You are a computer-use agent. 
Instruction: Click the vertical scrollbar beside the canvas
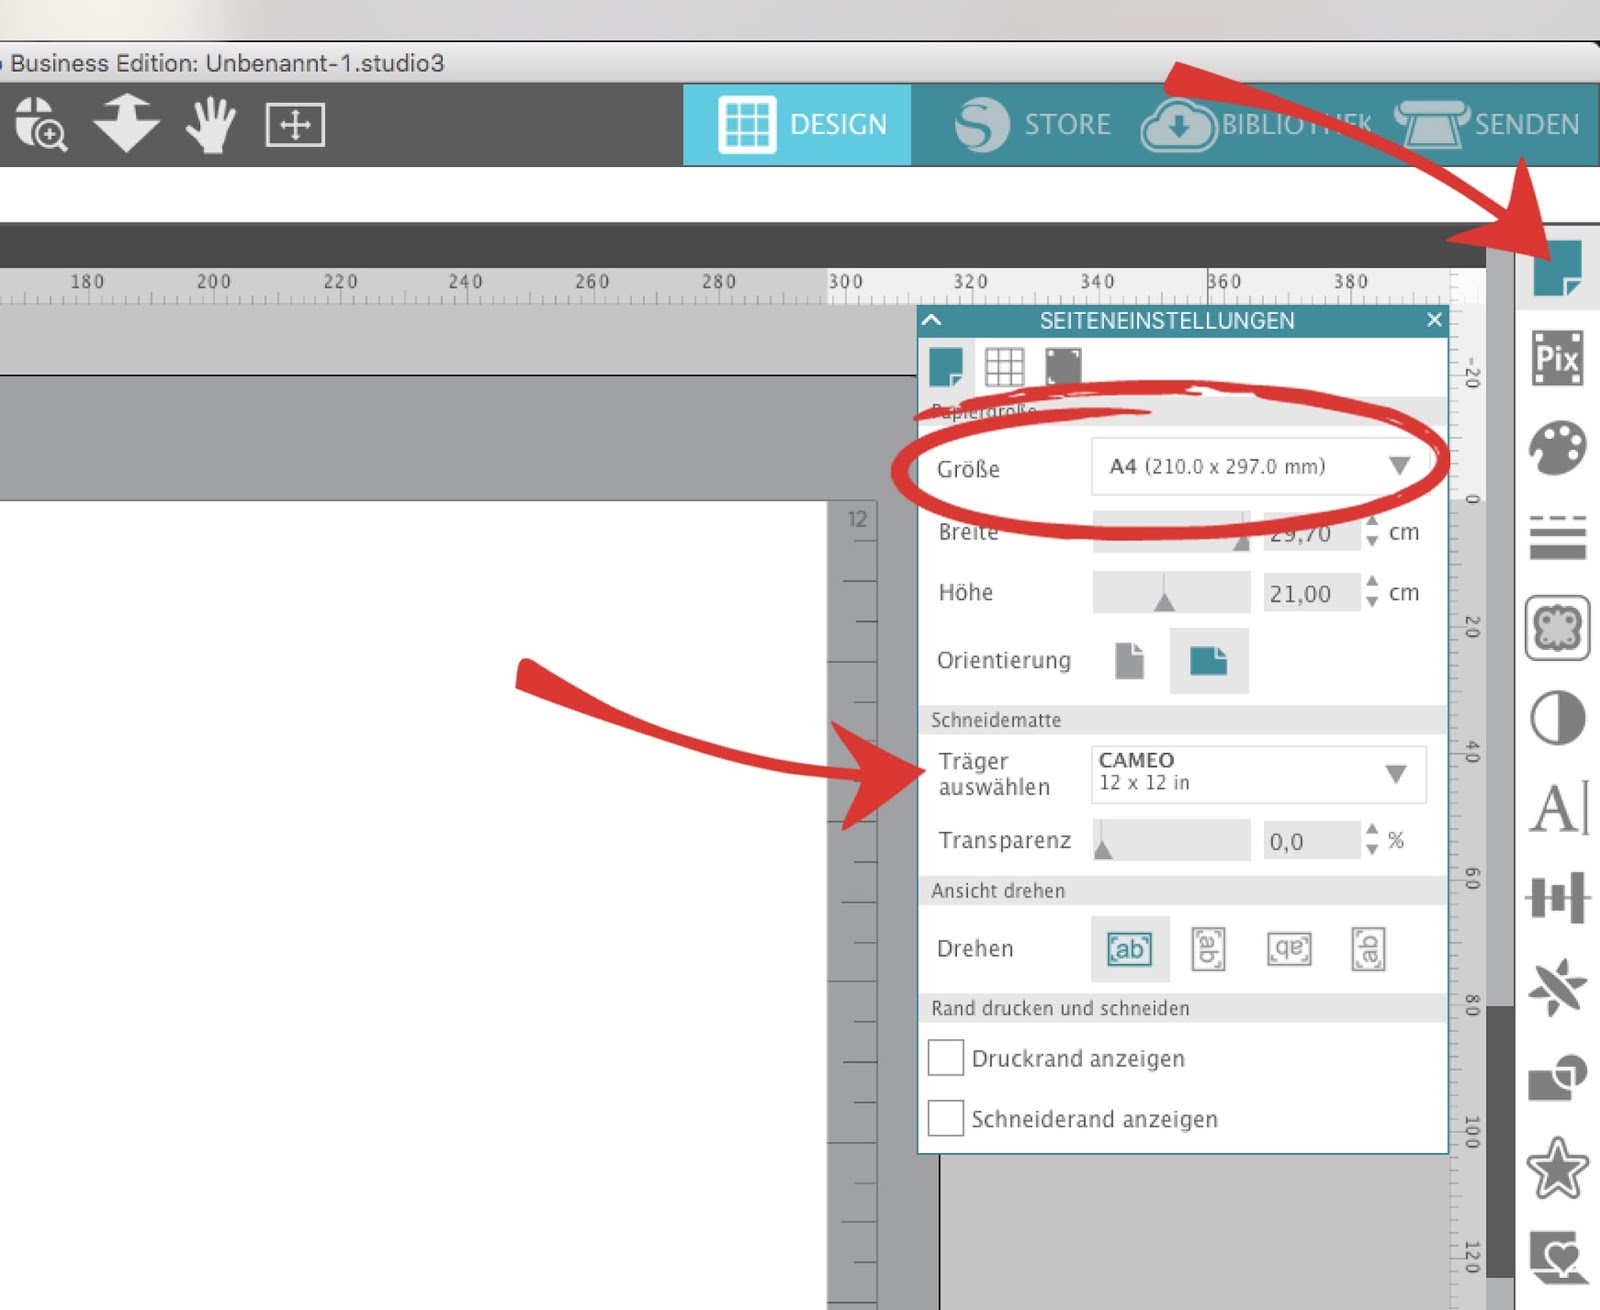point(1500,1140)
